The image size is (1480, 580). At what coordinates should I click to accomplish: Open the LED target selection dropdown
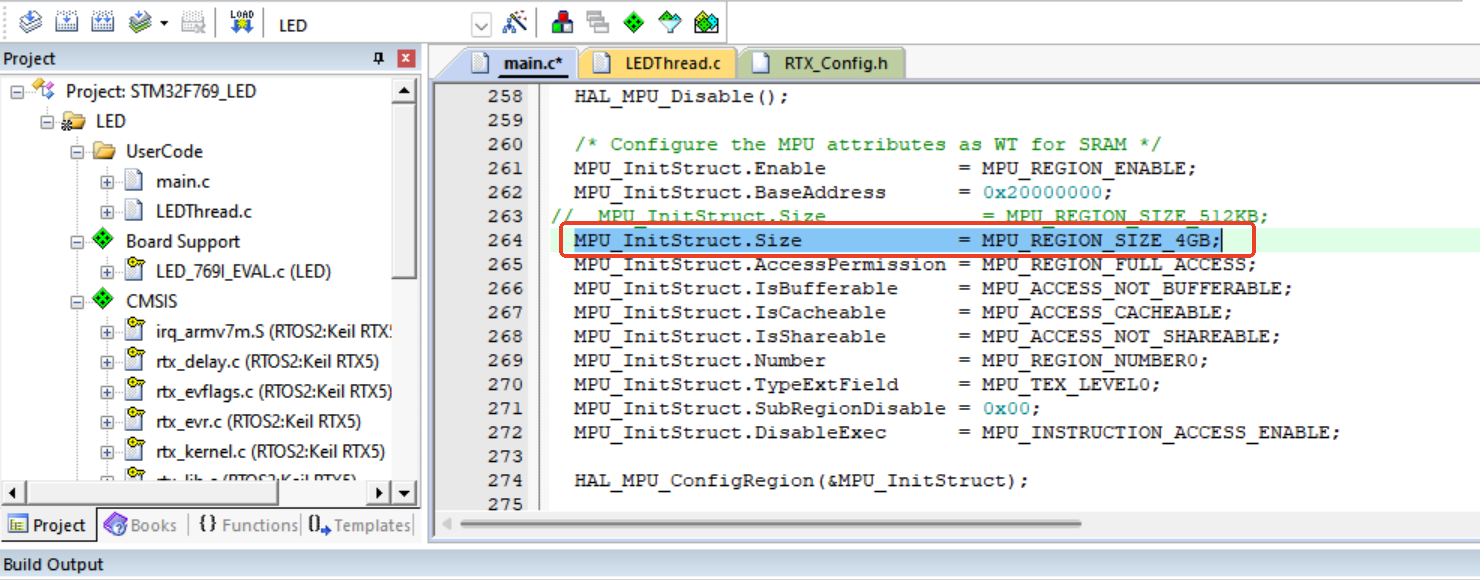[x=481, y=25]
